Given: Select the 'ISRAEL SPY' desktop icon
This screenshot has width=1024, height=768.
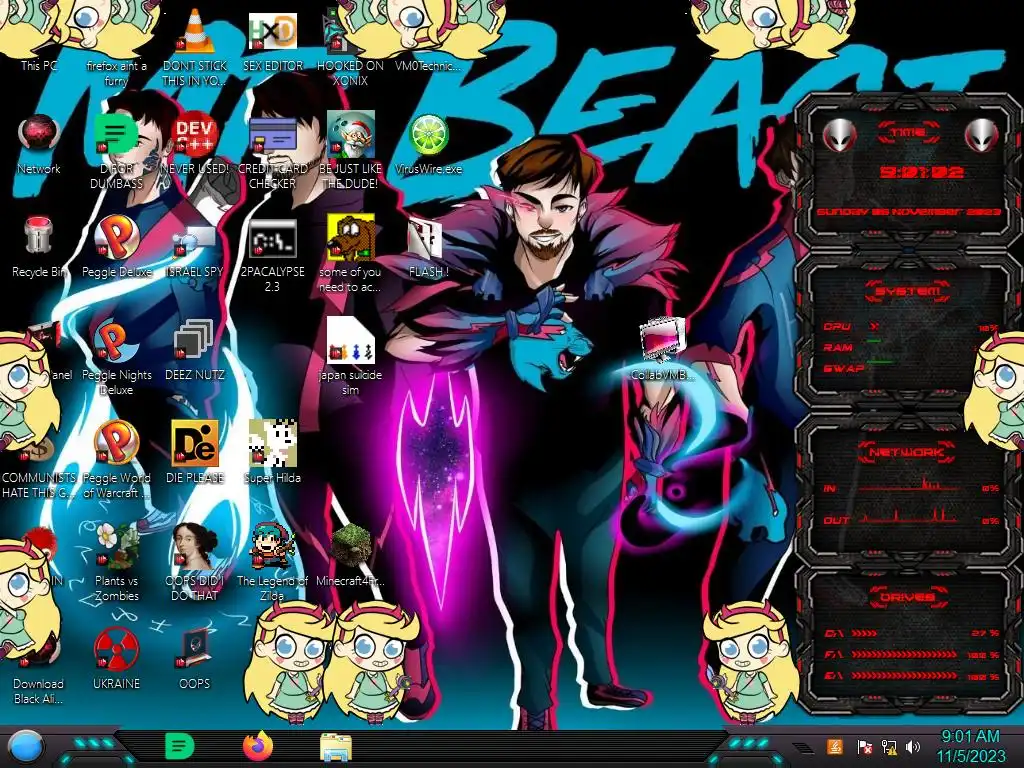Looking at the screenshot, I should point(195,251).
